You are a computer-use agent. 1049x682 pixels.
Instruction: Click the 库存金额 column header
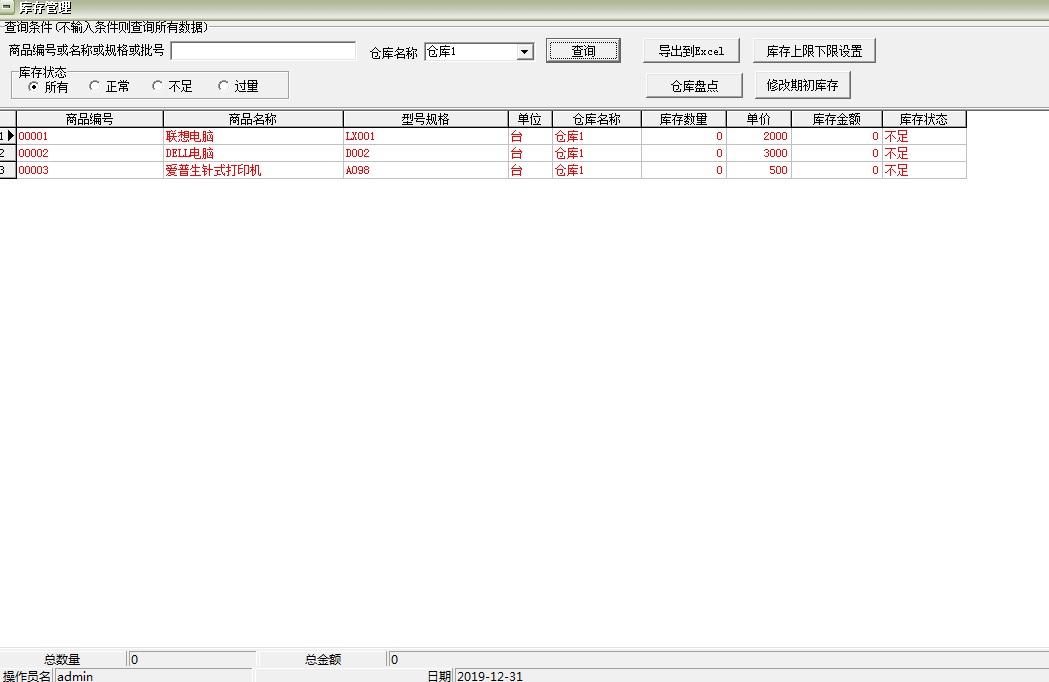tap(837, 119)
